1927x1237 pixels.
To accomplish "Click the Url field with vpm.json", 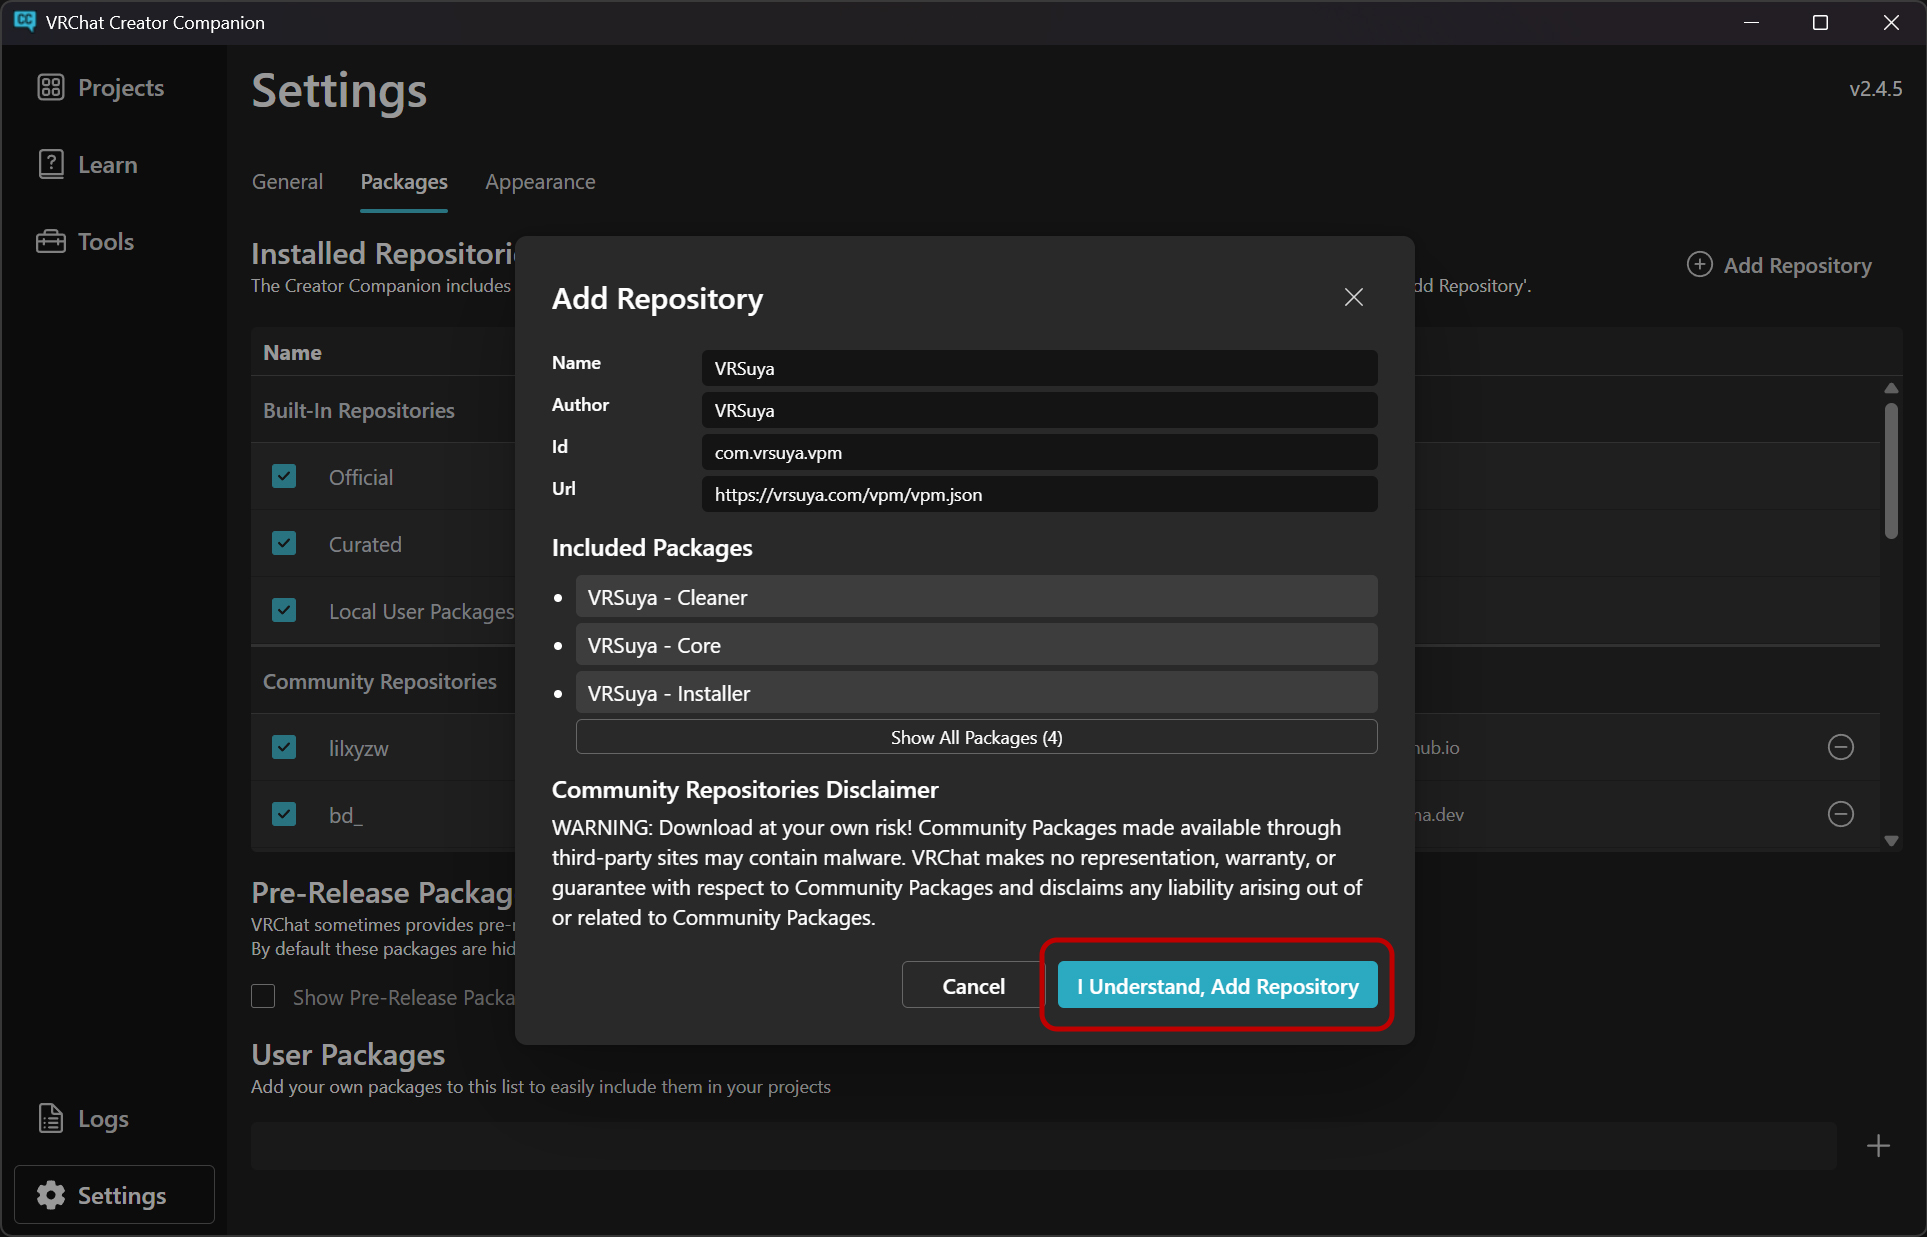I will (1039, 494).
